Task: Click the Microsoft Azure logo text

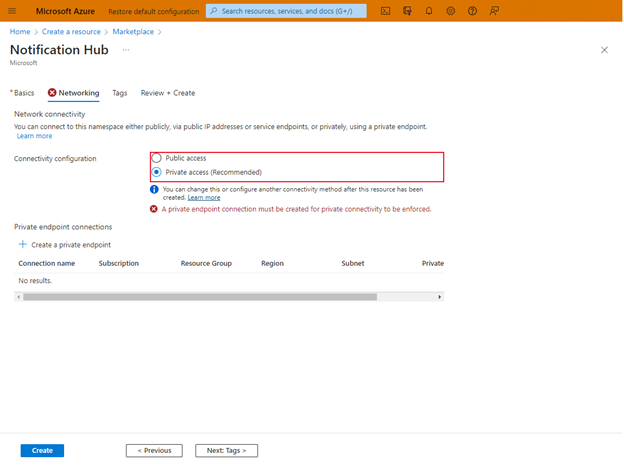Action: tap(65, 11)
